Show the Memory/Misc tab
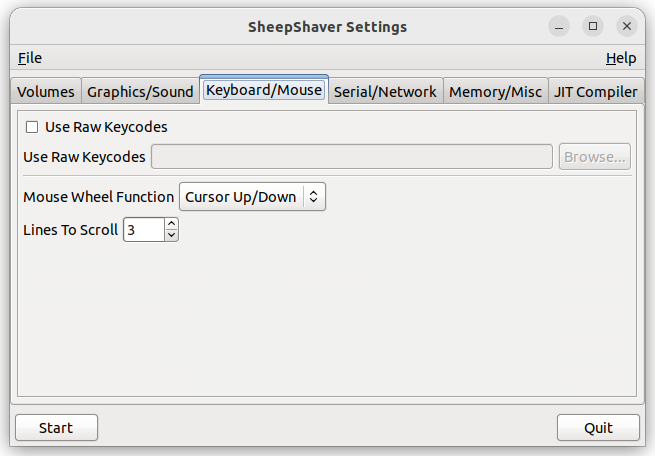655x456 pixels. pyautogui.click(x=495, y=91)
